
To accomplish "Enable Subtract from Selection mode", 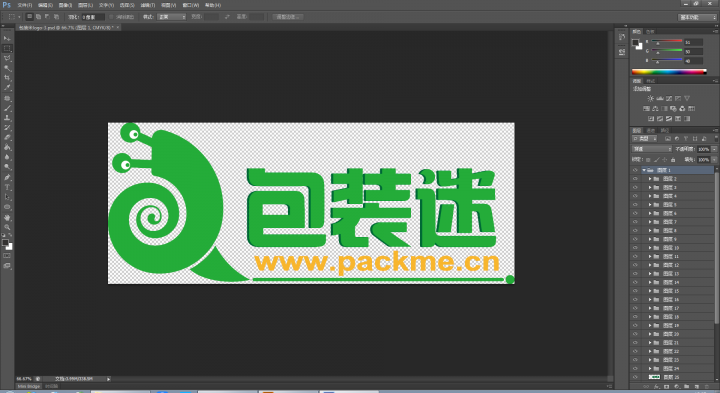I will click(47, 17).
